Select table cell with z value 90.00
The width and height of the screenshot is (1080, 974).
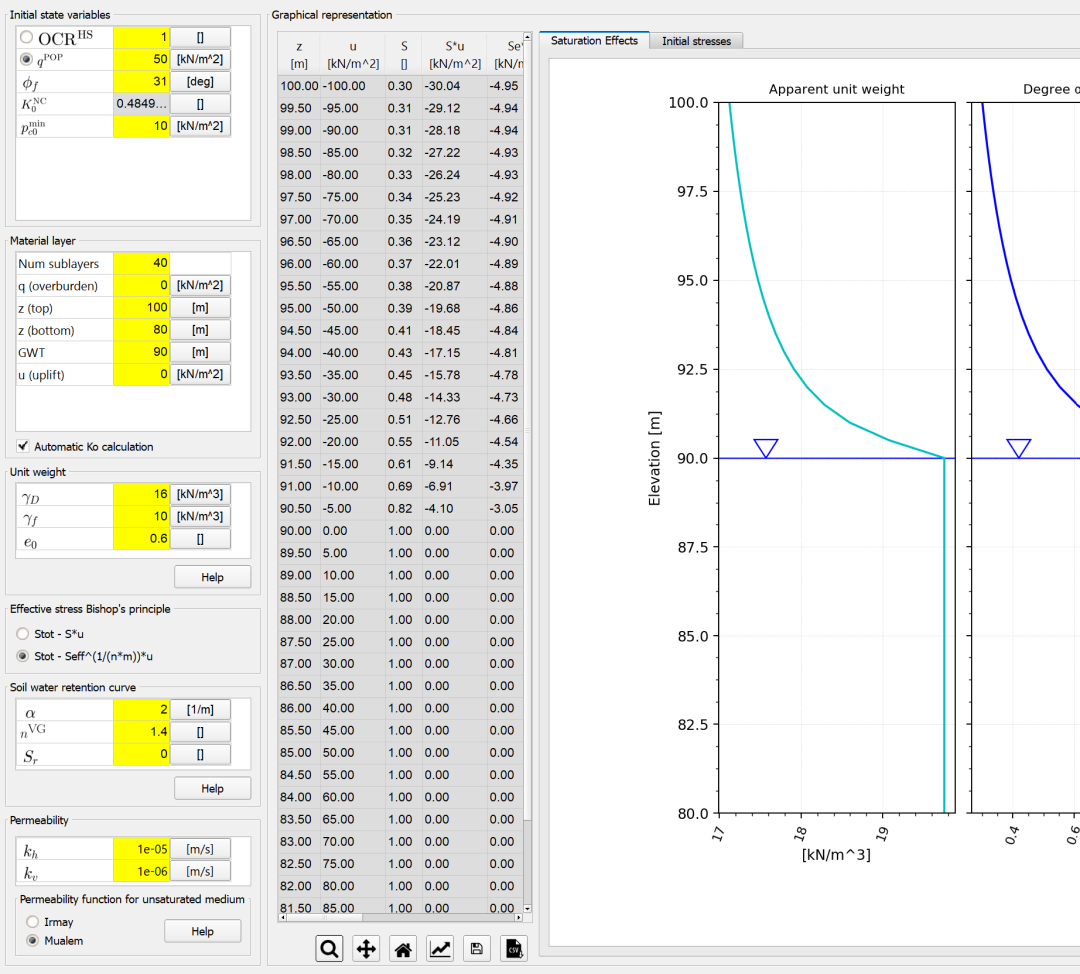point(299,530)
